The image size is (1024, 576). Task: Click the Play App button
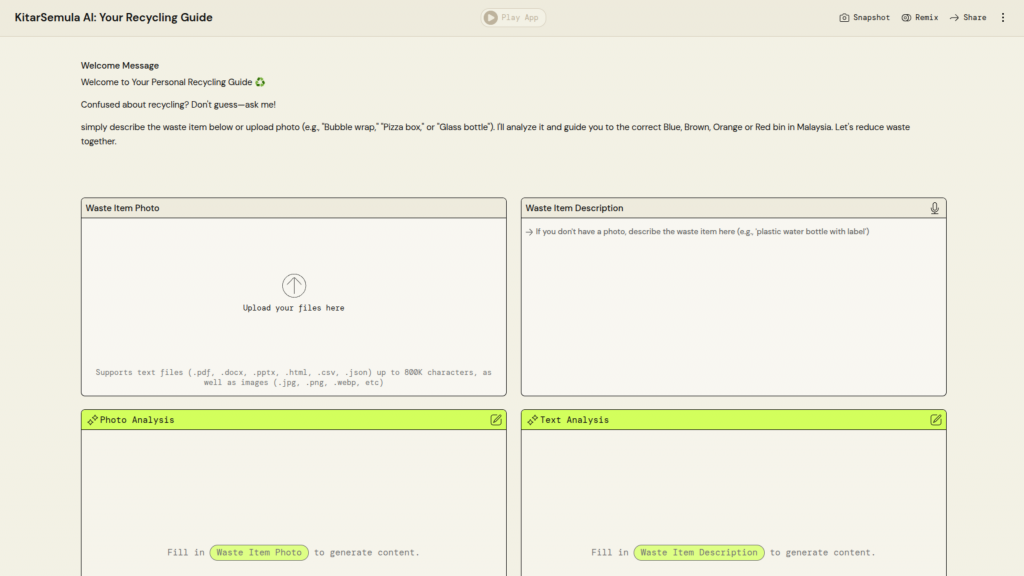point(513,17)
